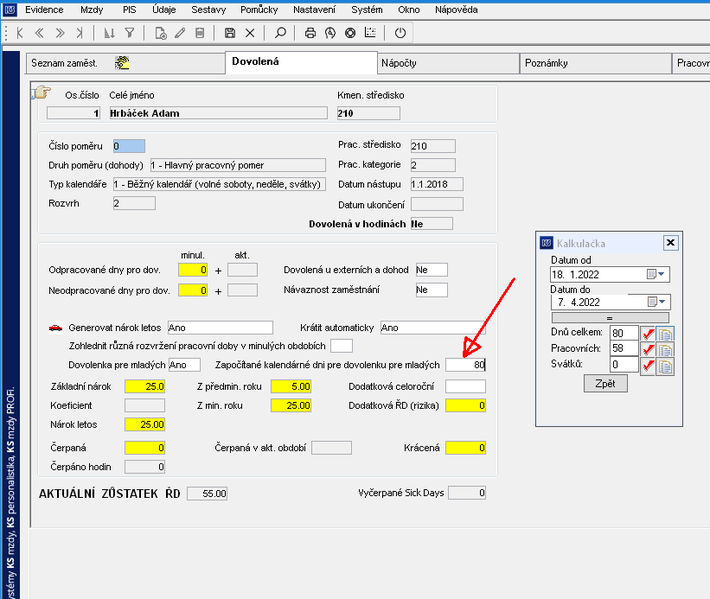
Task: Jump to the next record with the double-right arrows
Action: point(60,33)
